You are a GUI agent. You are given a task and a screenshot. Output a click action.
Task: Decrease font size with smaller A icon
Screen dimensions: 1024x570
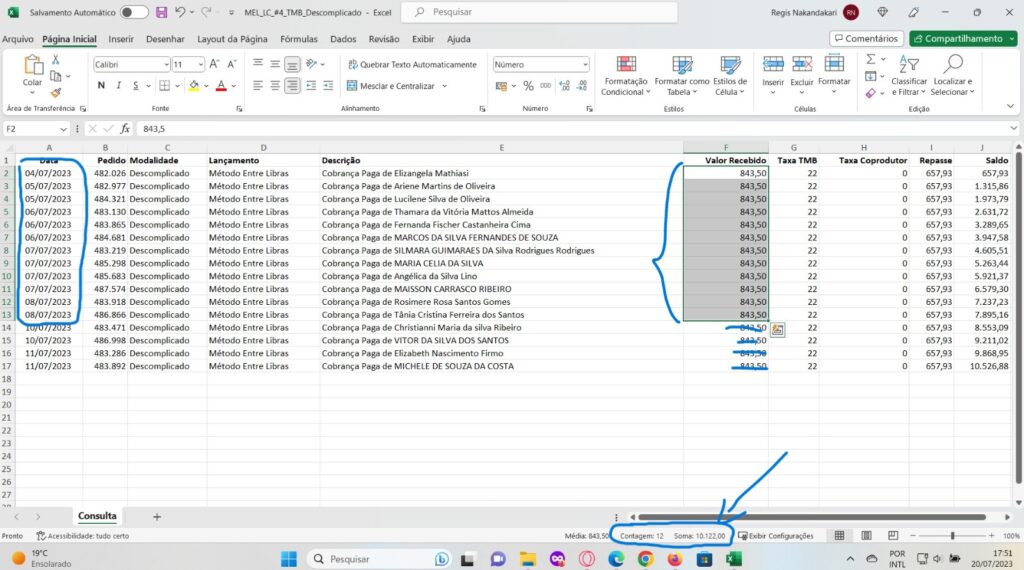click(232, 64)
